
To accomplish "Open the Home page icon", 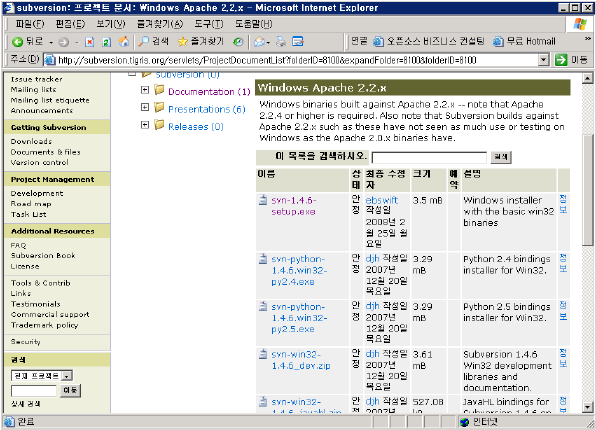I will pos(124,41).
